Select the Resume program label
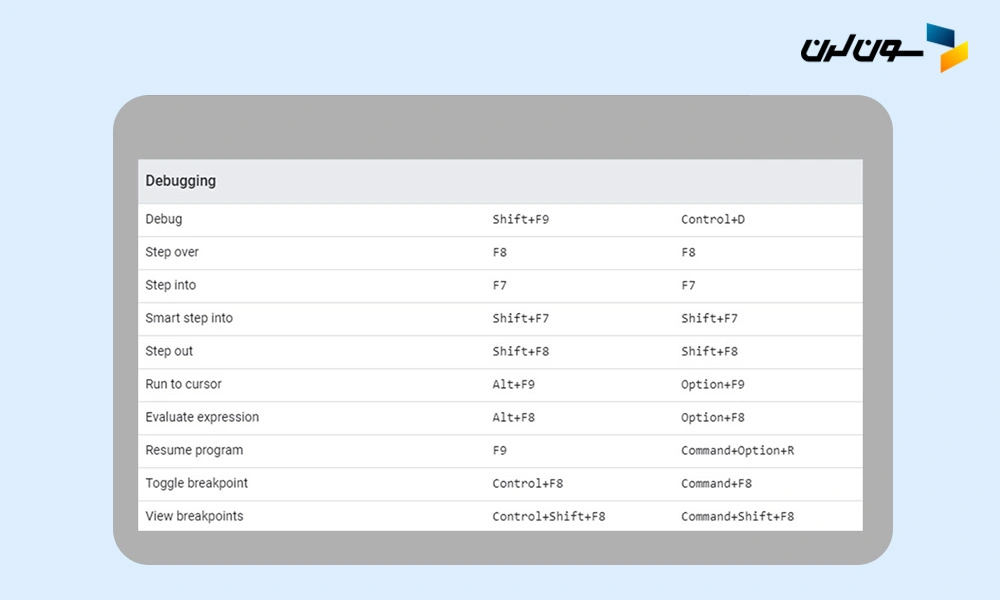Viewport: 1000px width, 600px height. (x=194, y=450)
